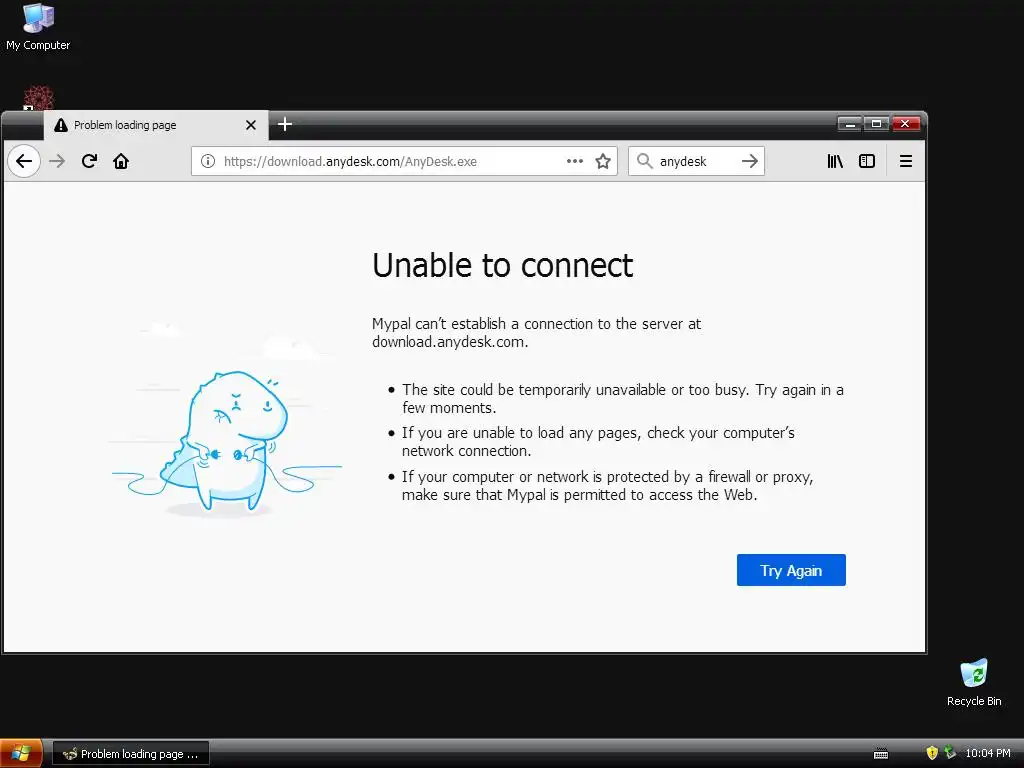This screenshot has height=768, width=1024.
Task: Click the network connection tray icon
Action: [x=950, y=753]
